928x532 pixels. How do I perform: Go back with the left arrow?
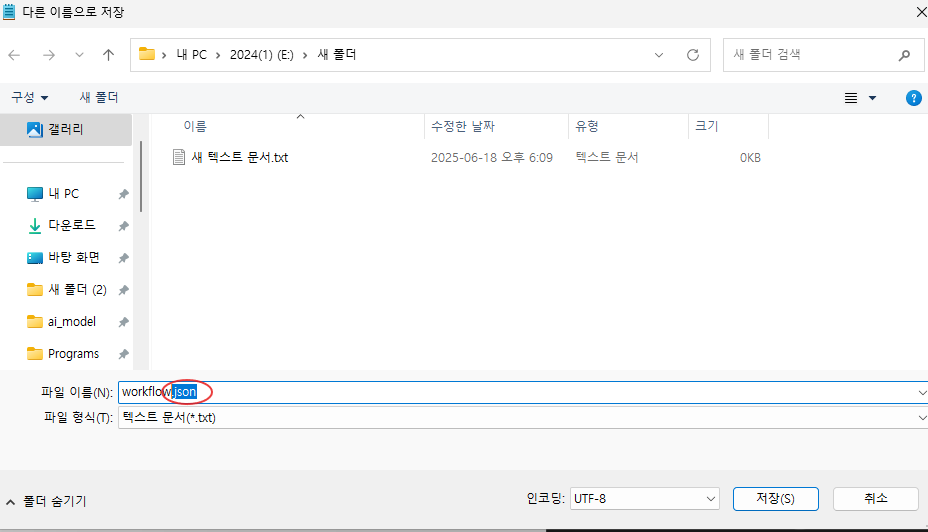coord(14,55)
